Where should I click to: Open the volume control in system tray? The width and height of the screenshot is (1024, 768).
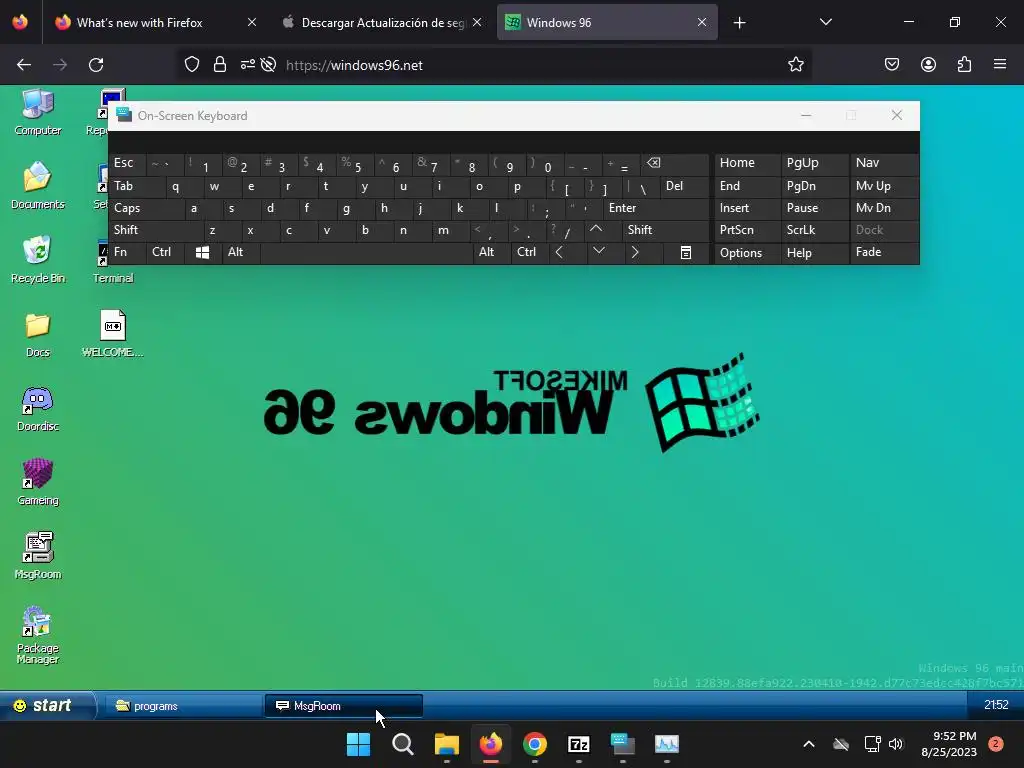[895, 744]
